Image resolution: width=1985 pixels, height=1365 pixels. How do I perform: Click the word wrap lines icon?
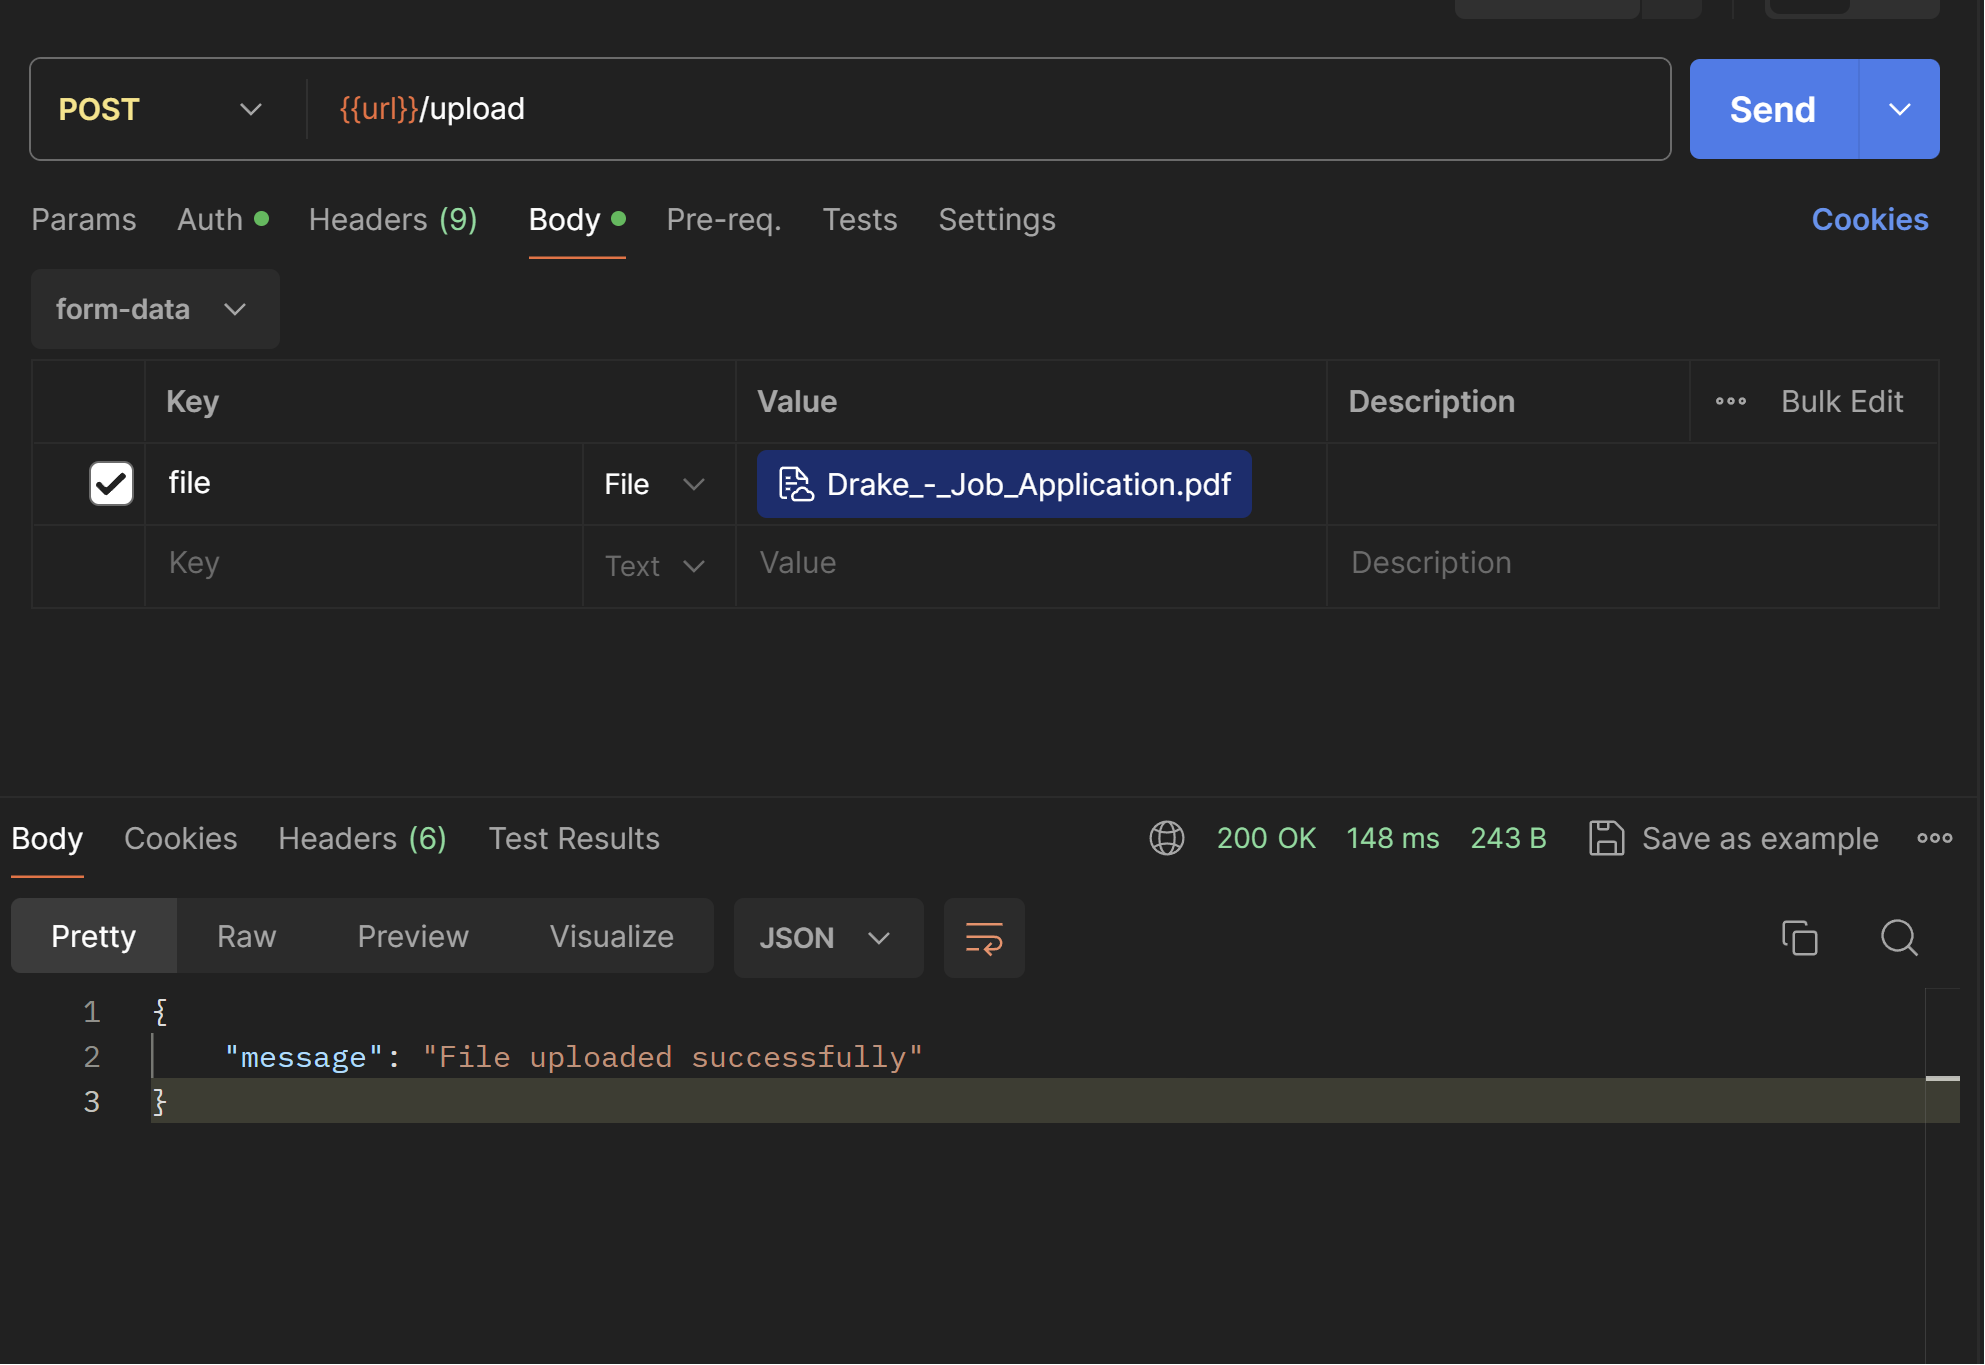point(984,938)
